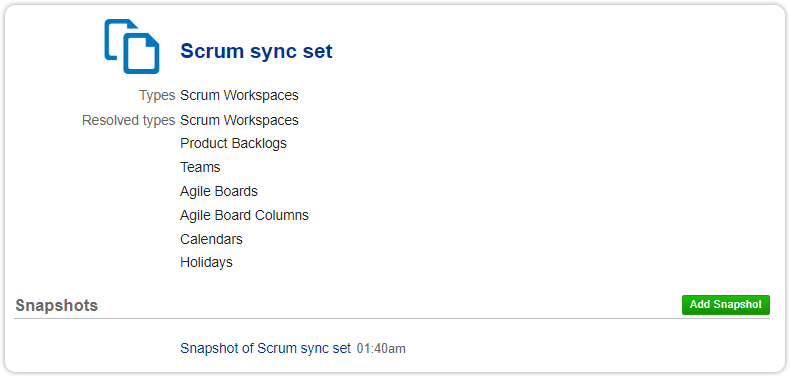Click the 01:40am snapshot timestamp

pos(381,349)
